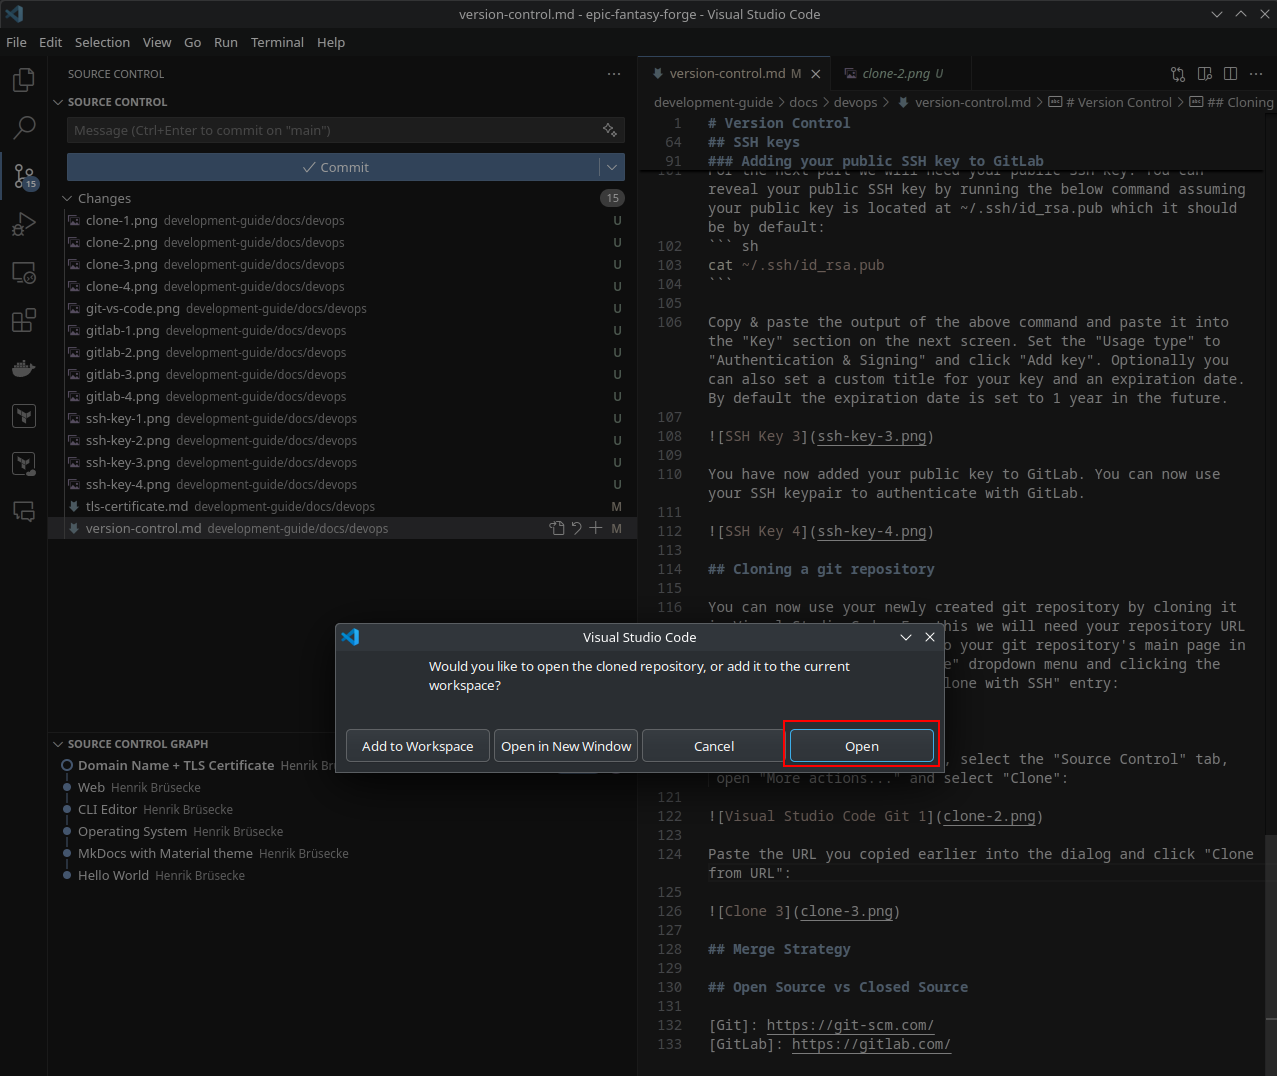Click the Source Control icon with 15 badge
The image size is (1277, 1076).
(24, 176)
